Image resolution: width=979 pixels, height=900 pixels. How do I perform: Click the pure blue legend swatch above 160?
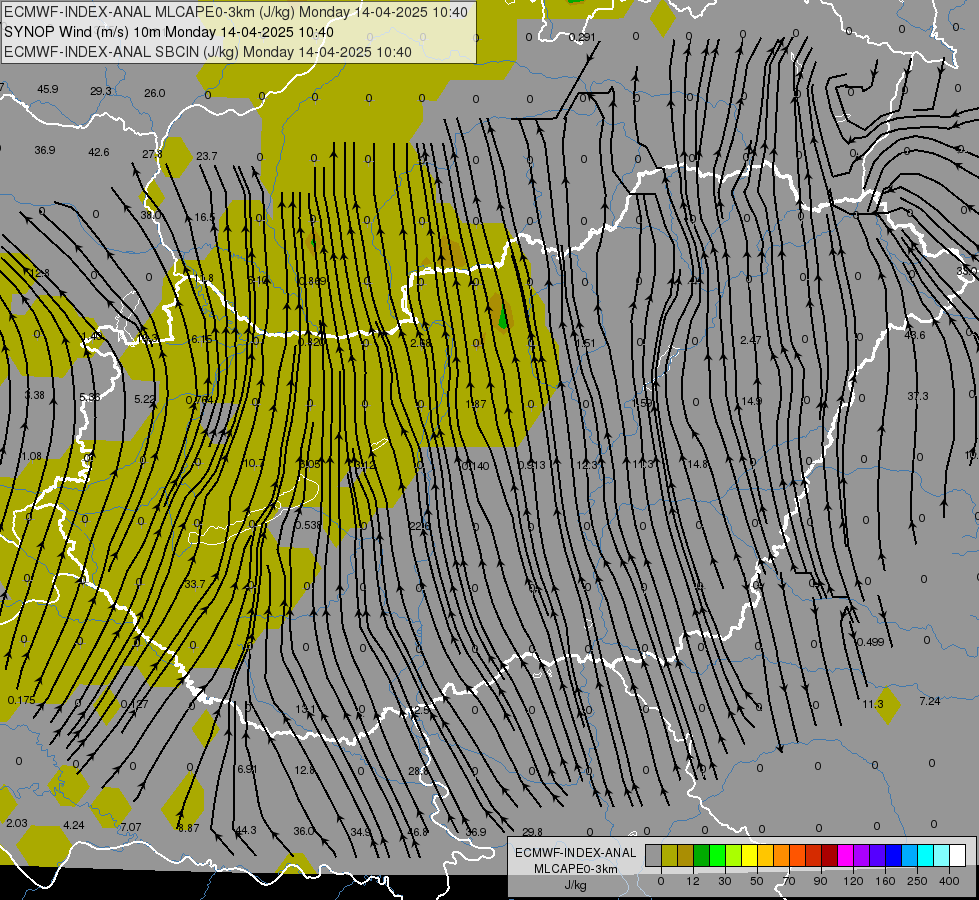point(893,856)
